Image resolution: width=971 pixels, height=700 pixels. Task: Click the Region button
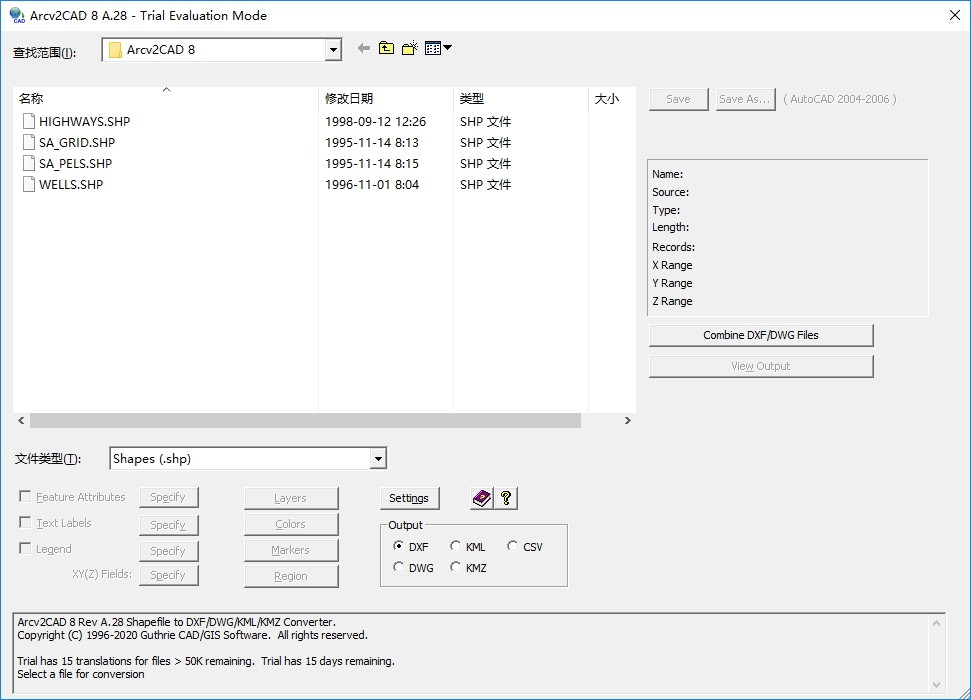[x=291, y=576]
